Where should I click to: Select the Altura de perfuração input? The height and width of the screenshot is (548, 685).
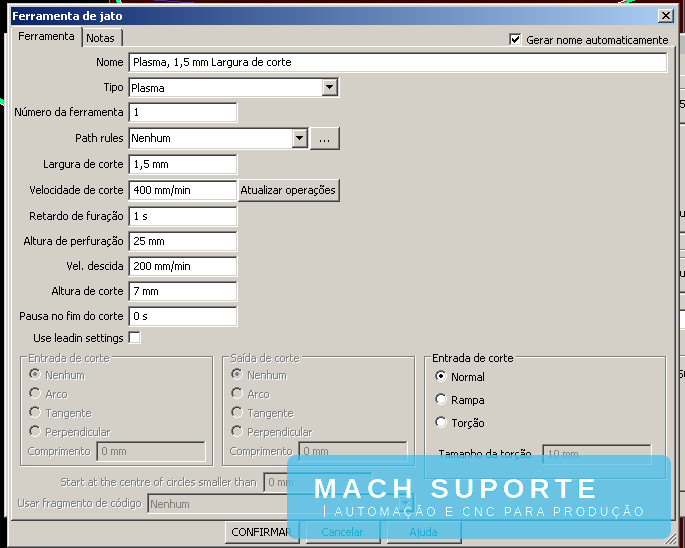pyautogui.click(x=183, y=241)
